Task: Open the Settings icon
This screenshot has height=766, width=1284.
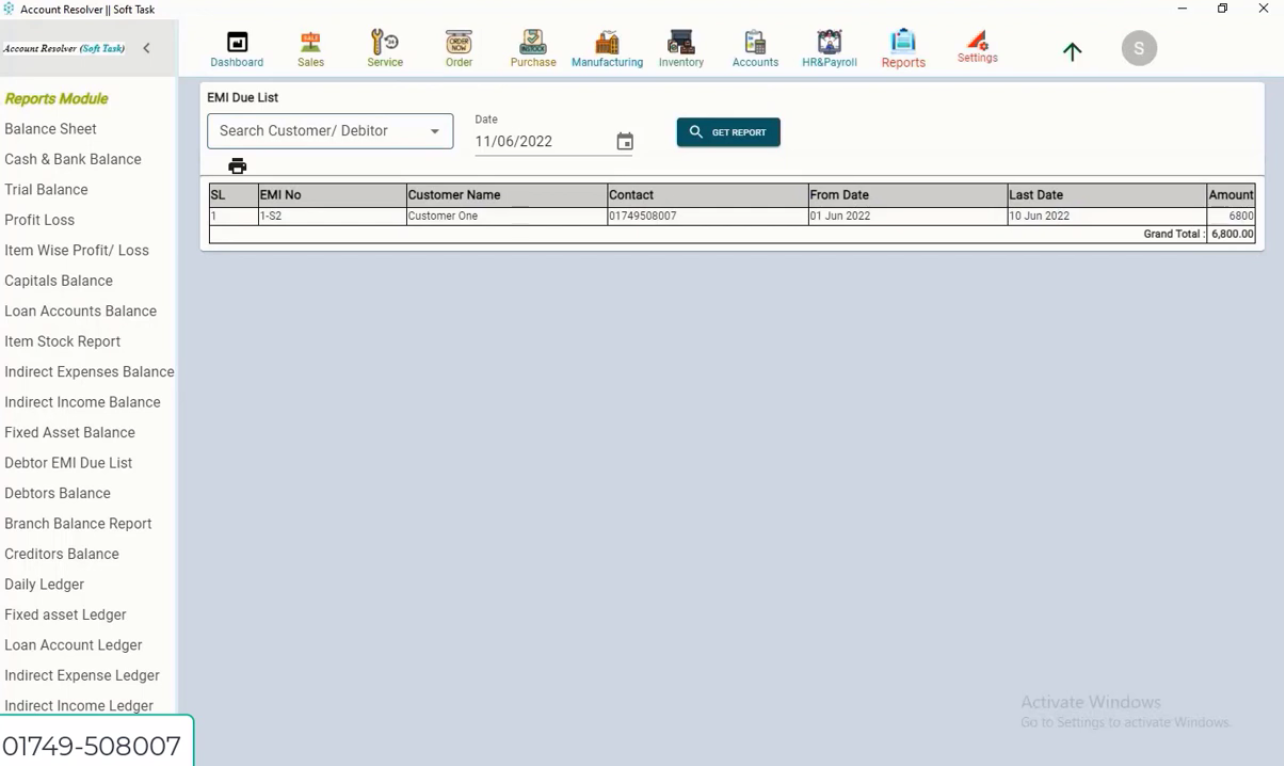Action: (x=977, y=47)
